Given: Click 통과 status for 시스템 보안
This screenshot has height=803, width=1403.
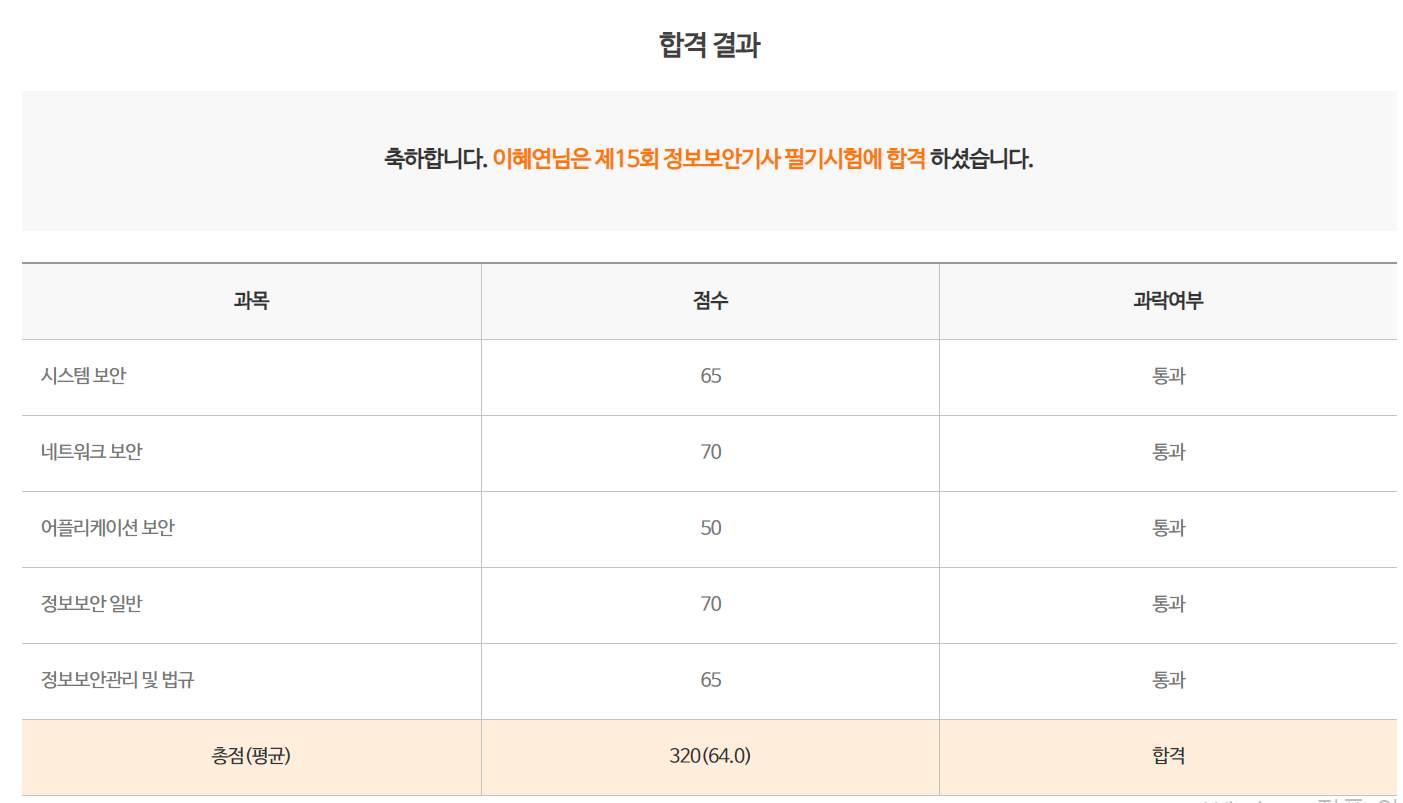Looking at the screenshot, I should click(1168, 377).
